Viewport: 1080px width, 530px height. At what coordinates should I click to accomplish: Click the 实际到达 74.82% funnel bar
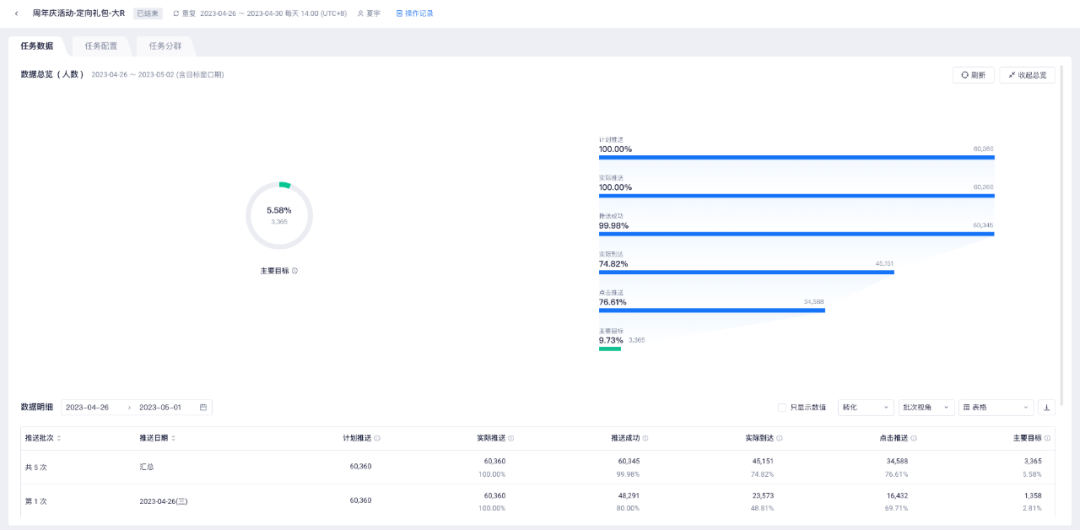746,272
